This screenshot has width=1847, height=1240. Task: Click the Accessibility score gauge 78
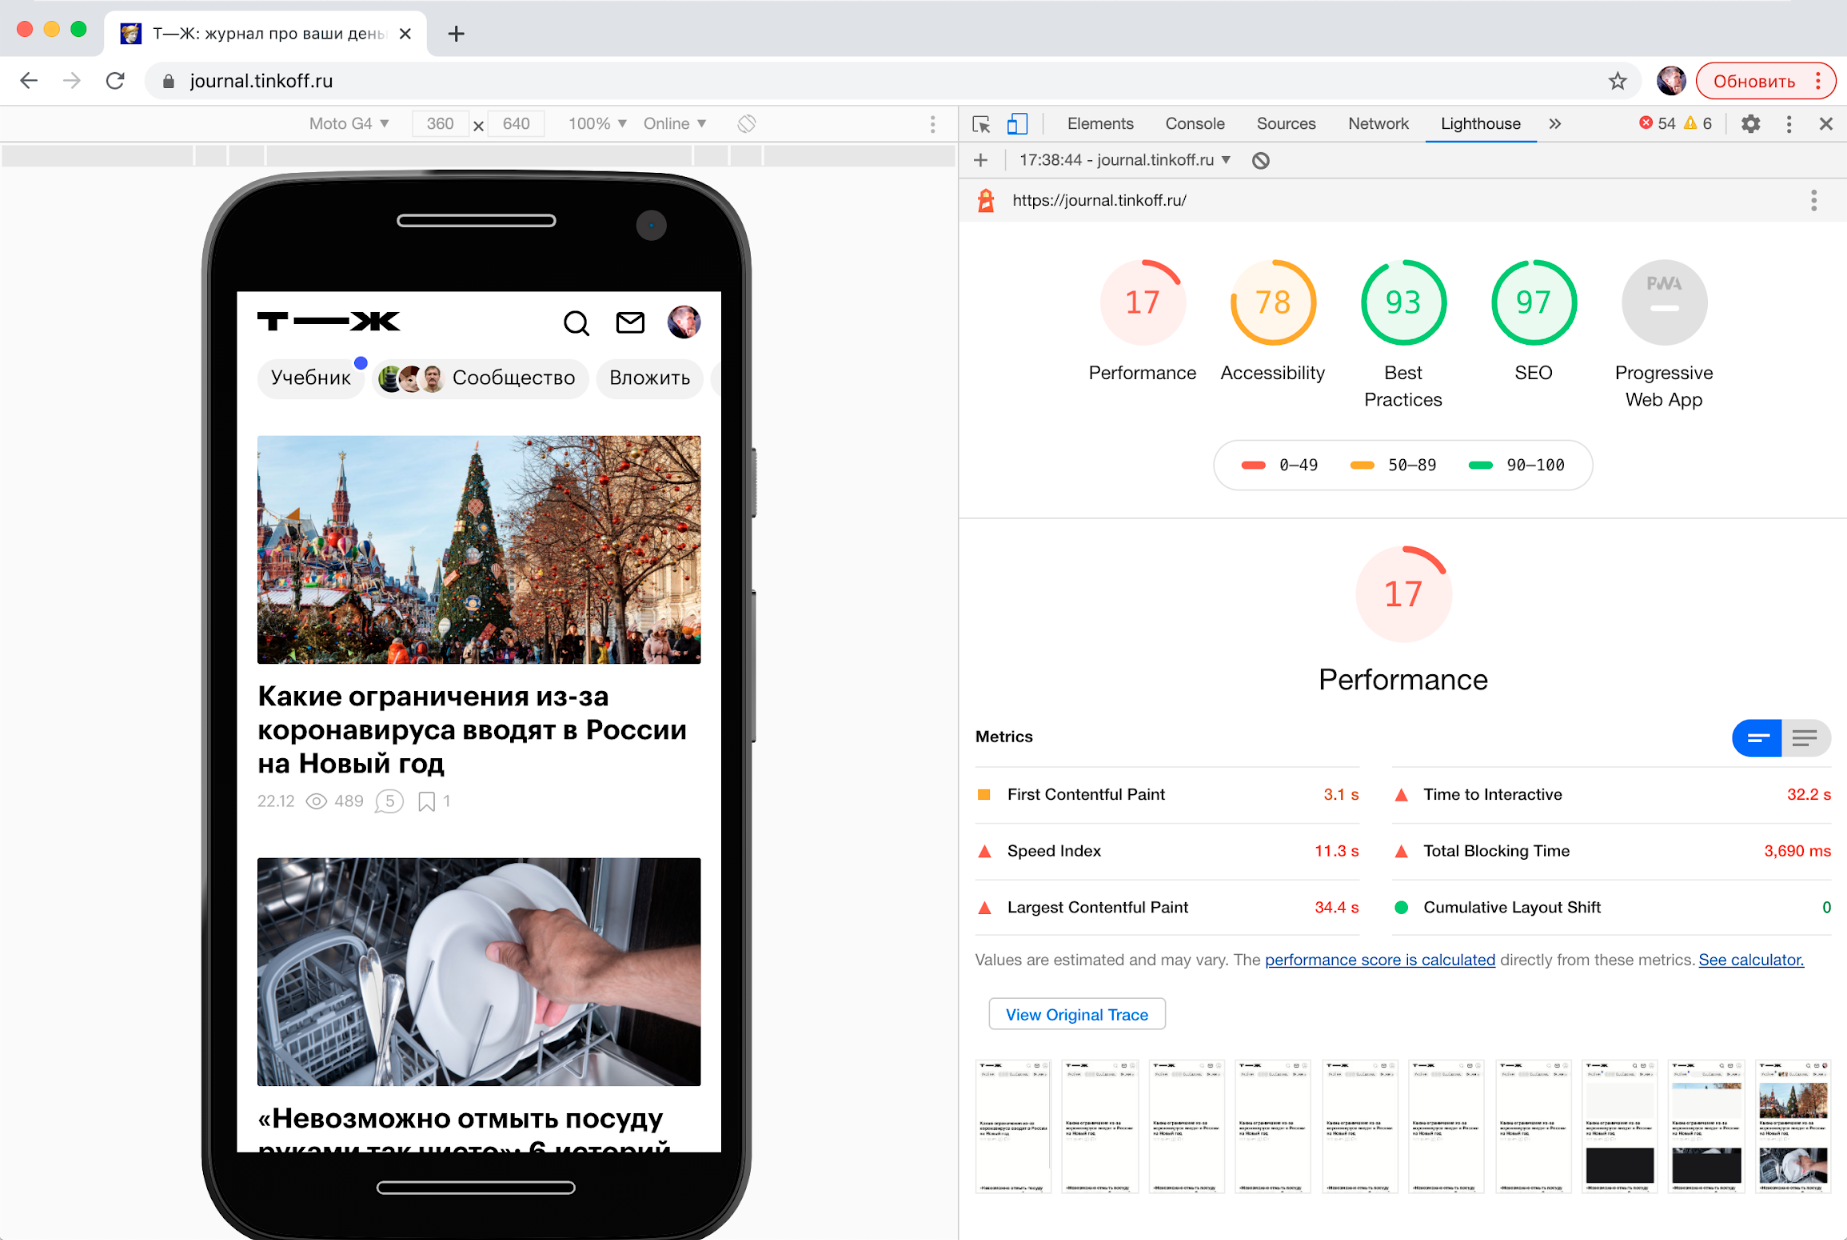tap(1272, 302)
